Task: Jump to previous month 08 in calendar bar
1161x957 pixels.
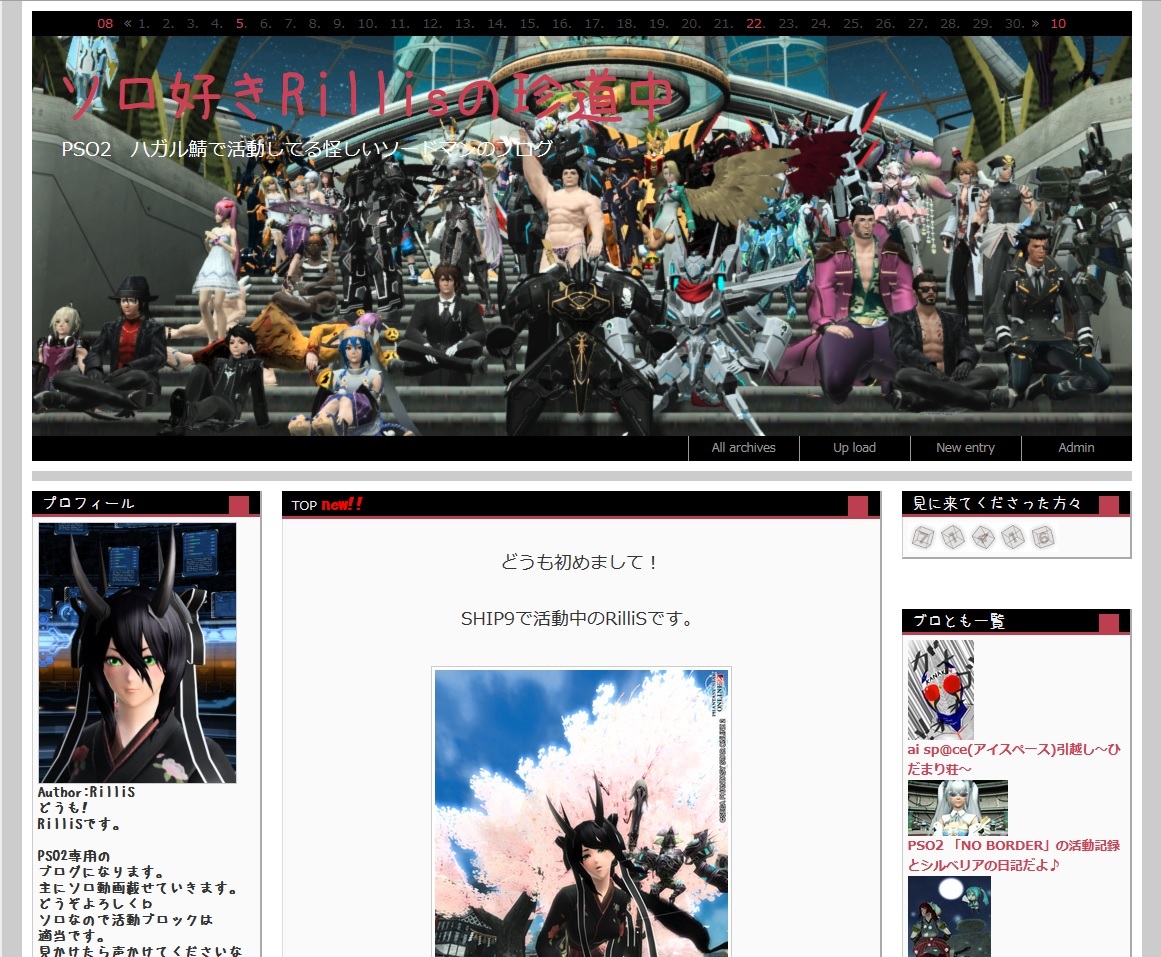Action: point(105,24)
